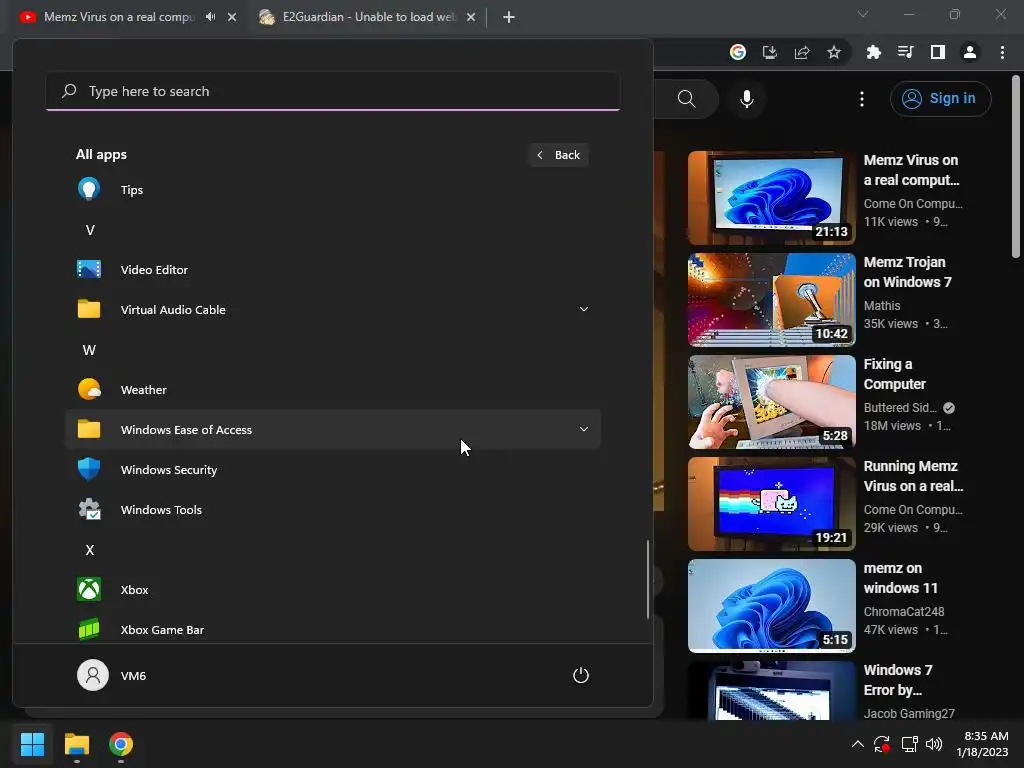Open the Tips app
The image size is (1024, 768).
click(332, 190)
